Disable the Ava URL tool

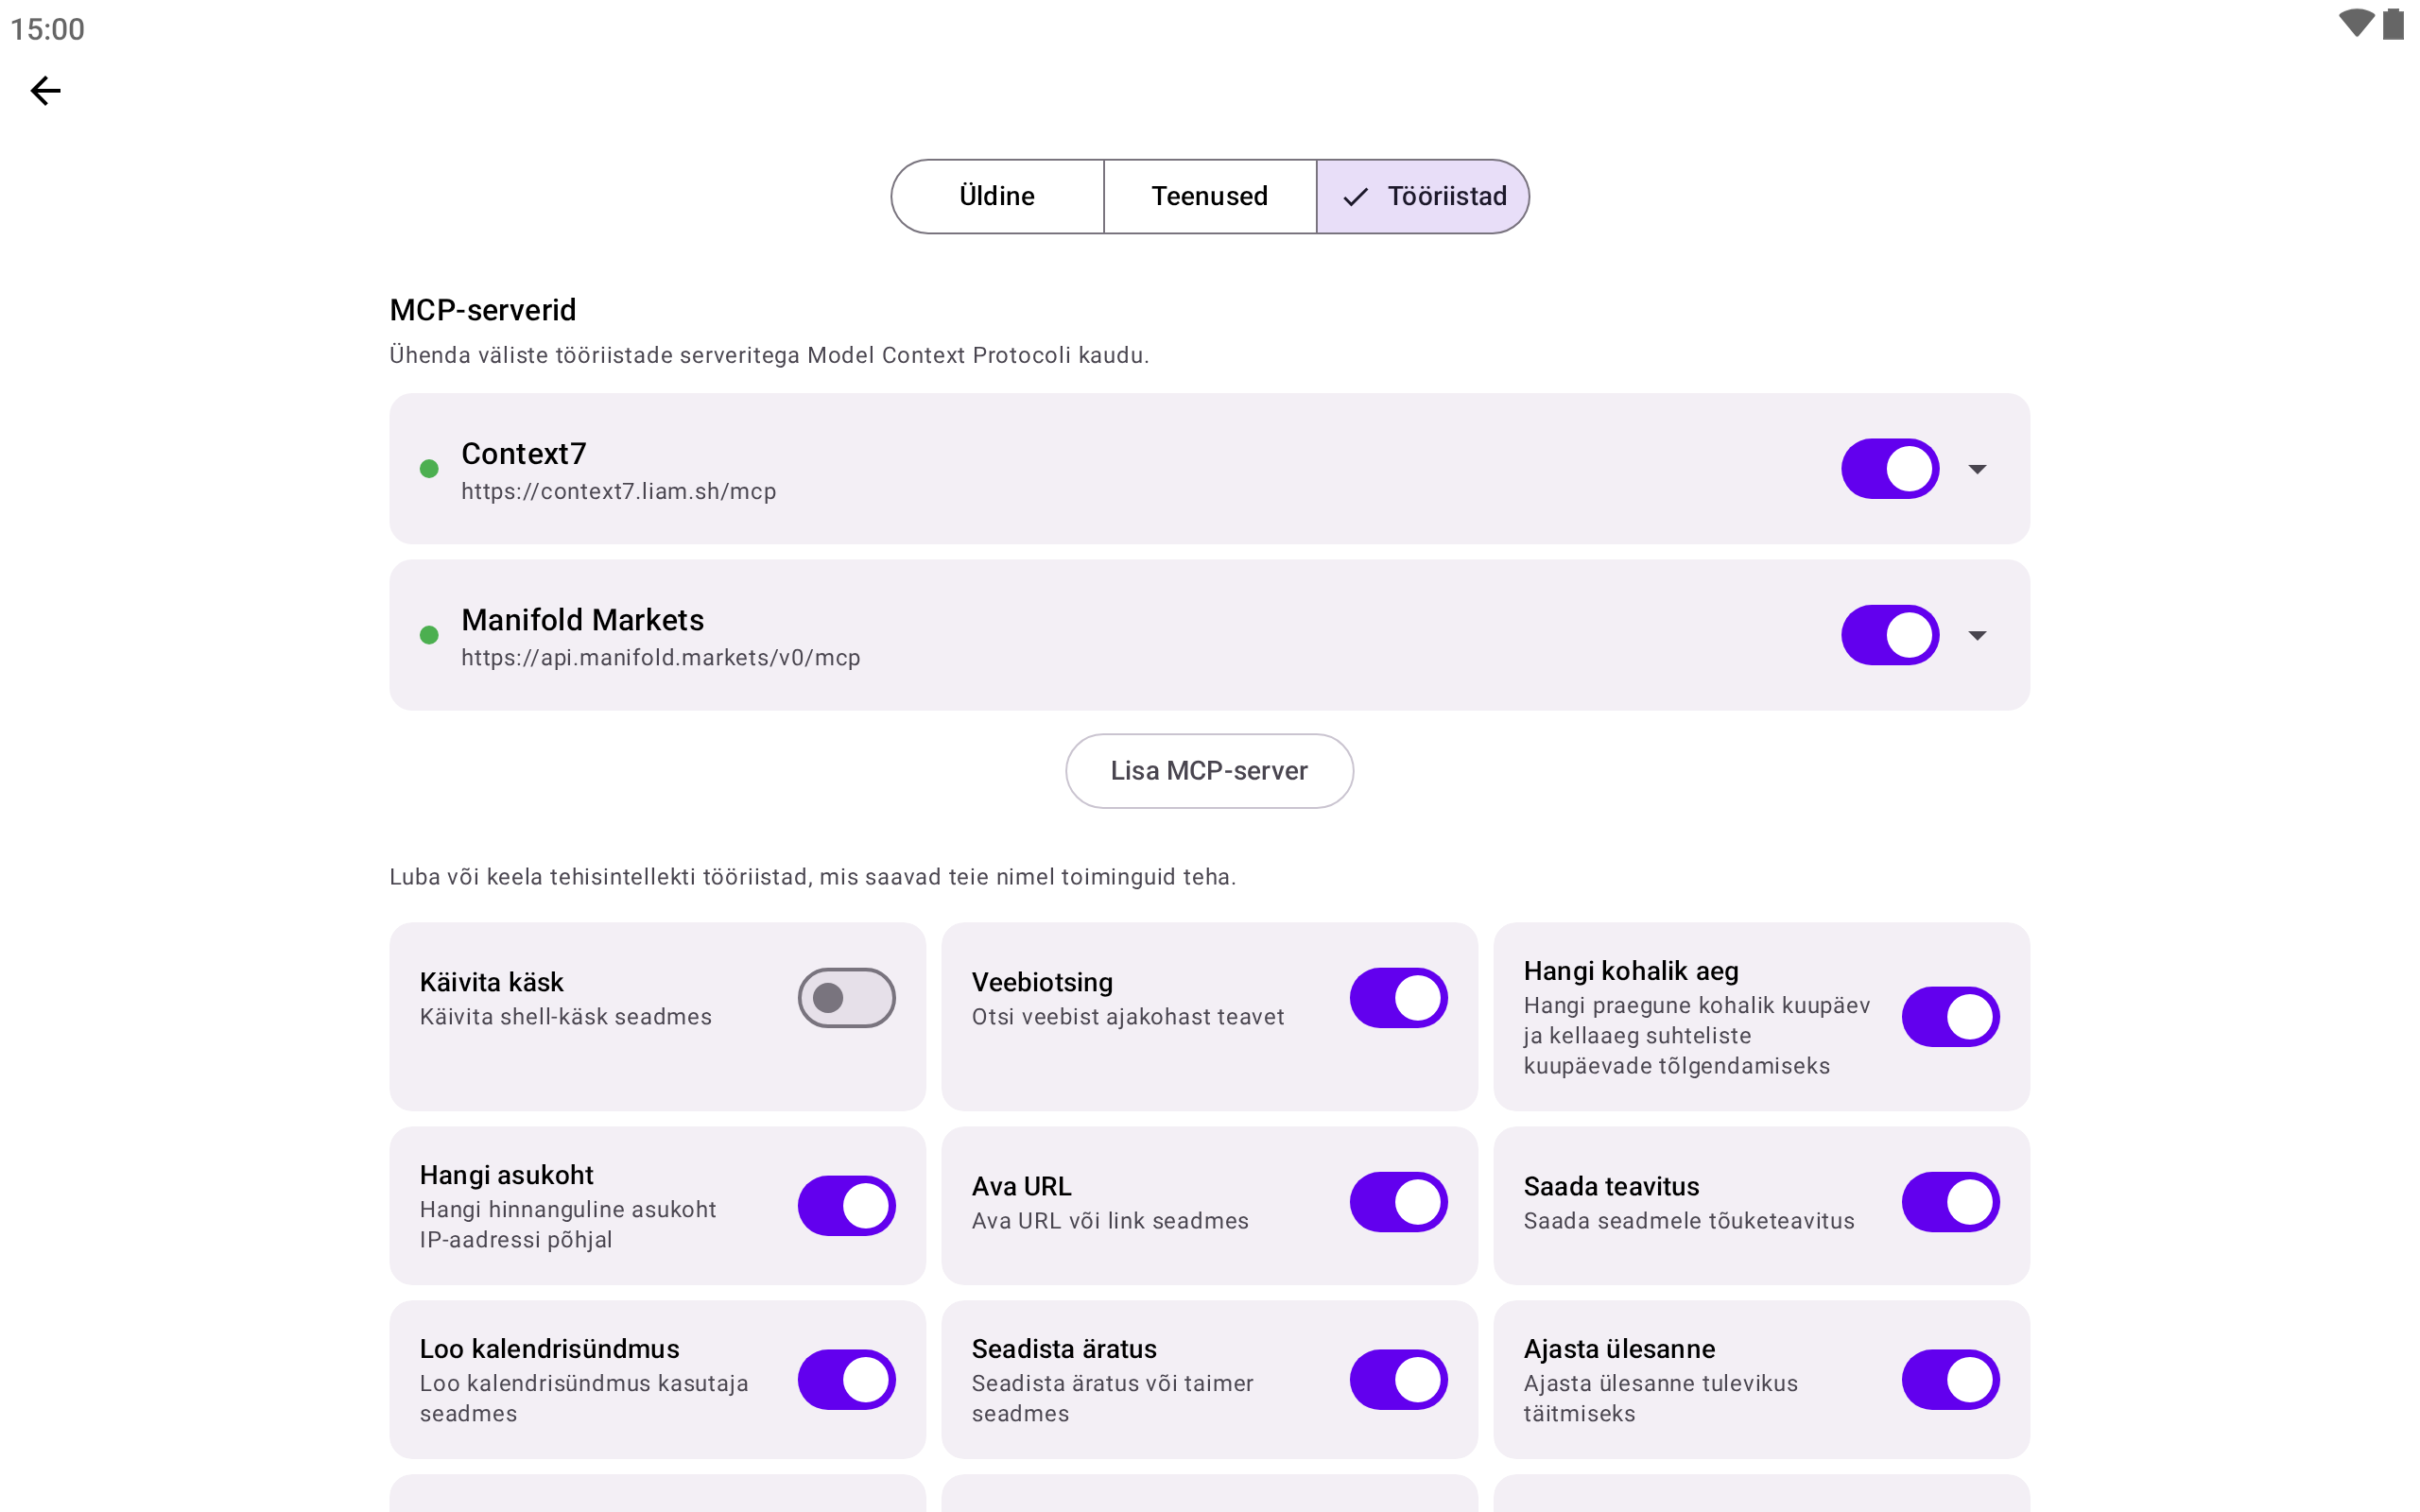(1398, 1202)
